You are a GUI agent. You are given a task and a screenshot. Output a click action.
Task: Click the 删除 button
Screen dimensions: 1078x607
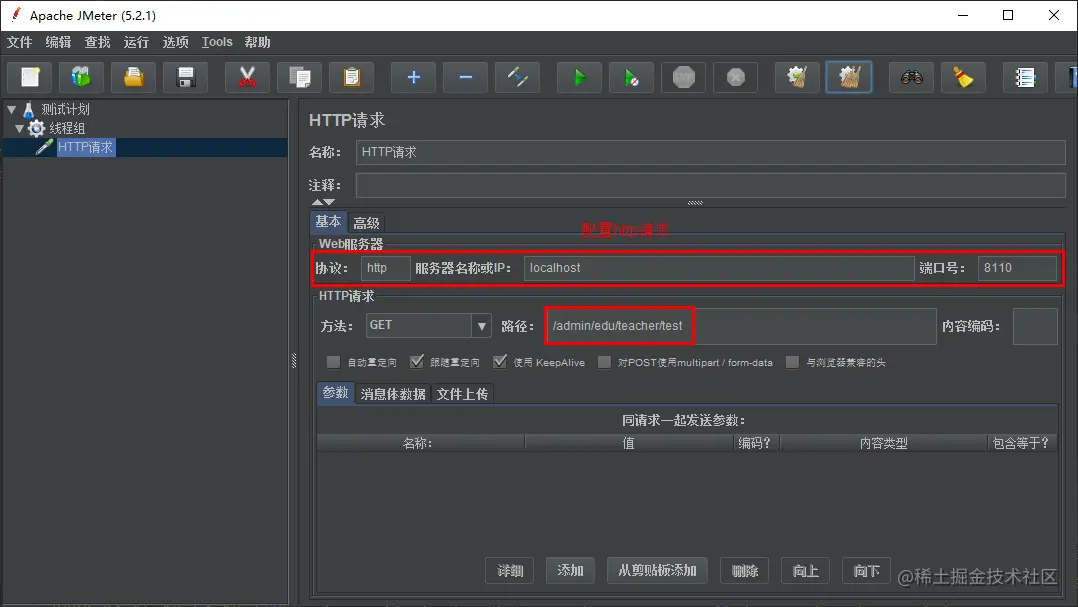tap(745, 571)
